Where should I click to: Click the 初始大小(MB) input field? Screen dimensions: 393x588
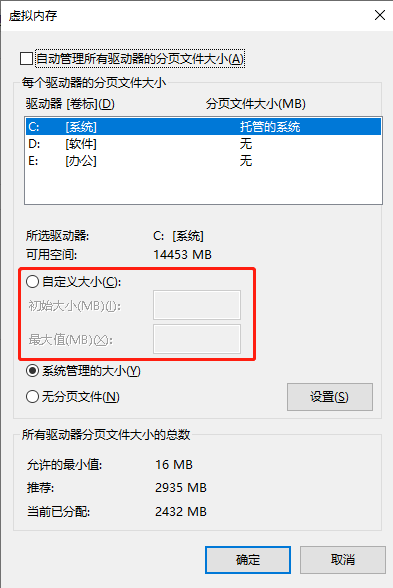(x=197, y=305)
